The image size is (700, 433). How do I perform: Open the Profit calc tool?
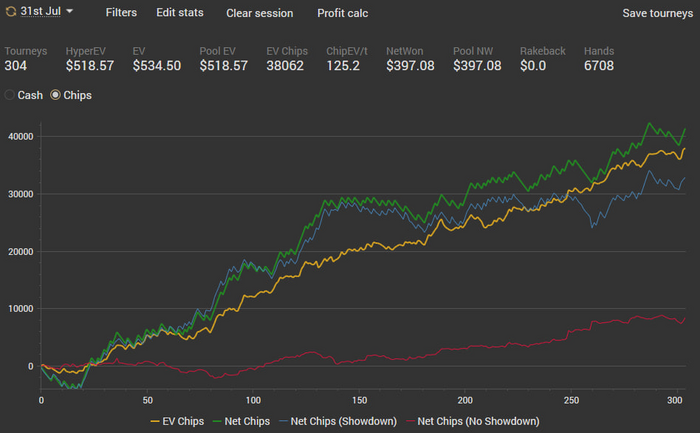point(343,13)
